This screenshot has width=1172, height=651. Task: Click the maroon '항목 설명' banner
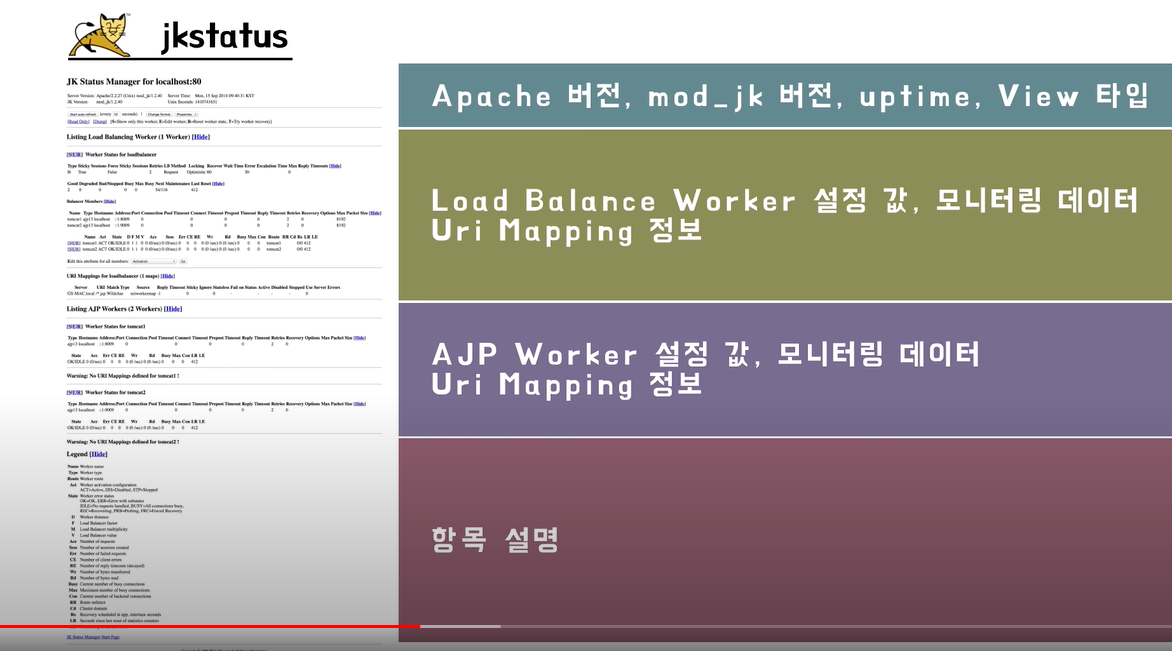(x=785, y=539)
